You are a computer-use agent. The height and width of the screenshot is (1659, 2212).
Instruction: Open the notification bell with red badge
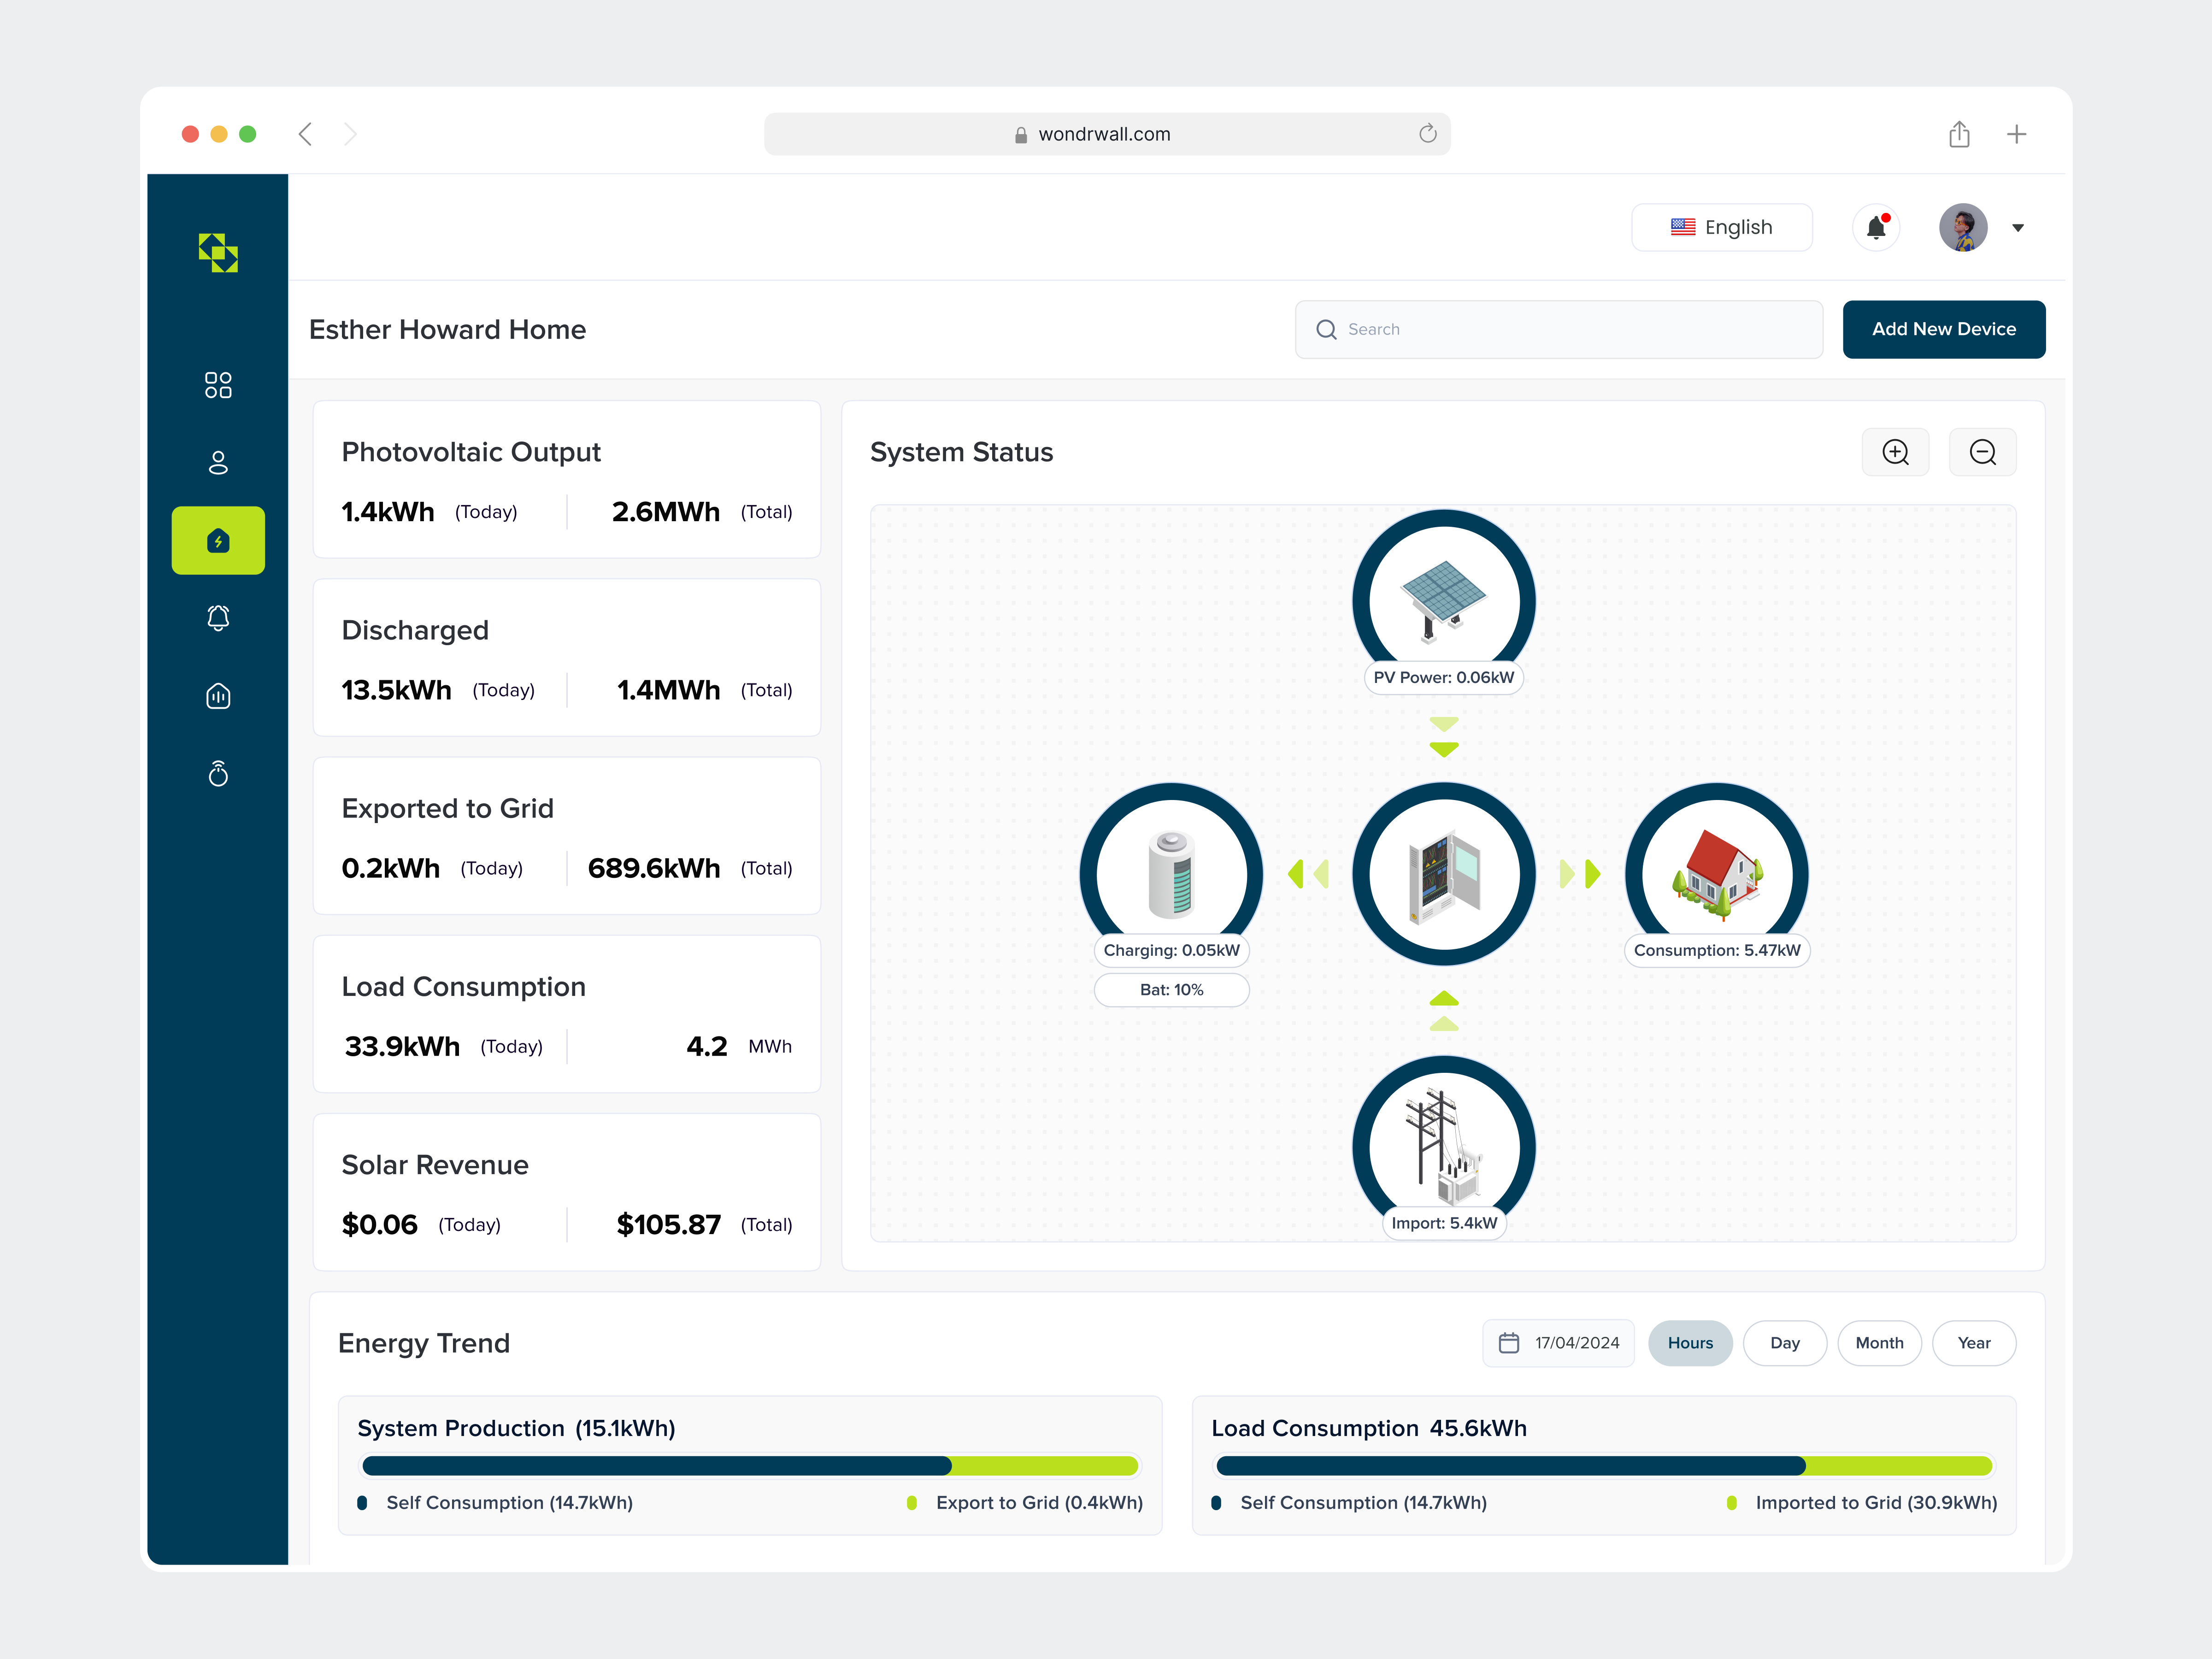pyautogui.click(x=1877, y=227)
